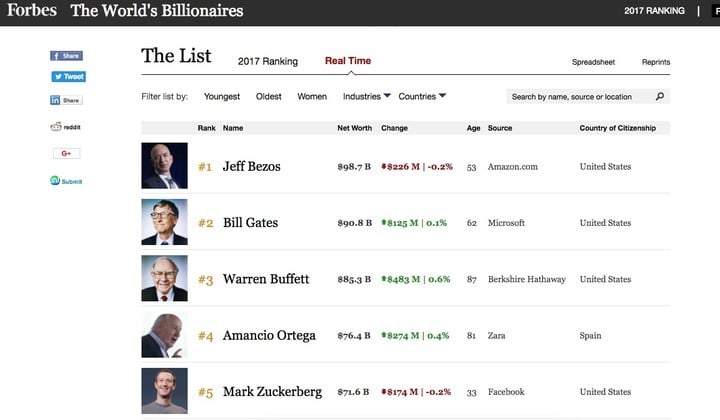Viewport: 720px width, 420px height.
Task: Sort by the Net Worth column header
Action: tap(354, 128)
